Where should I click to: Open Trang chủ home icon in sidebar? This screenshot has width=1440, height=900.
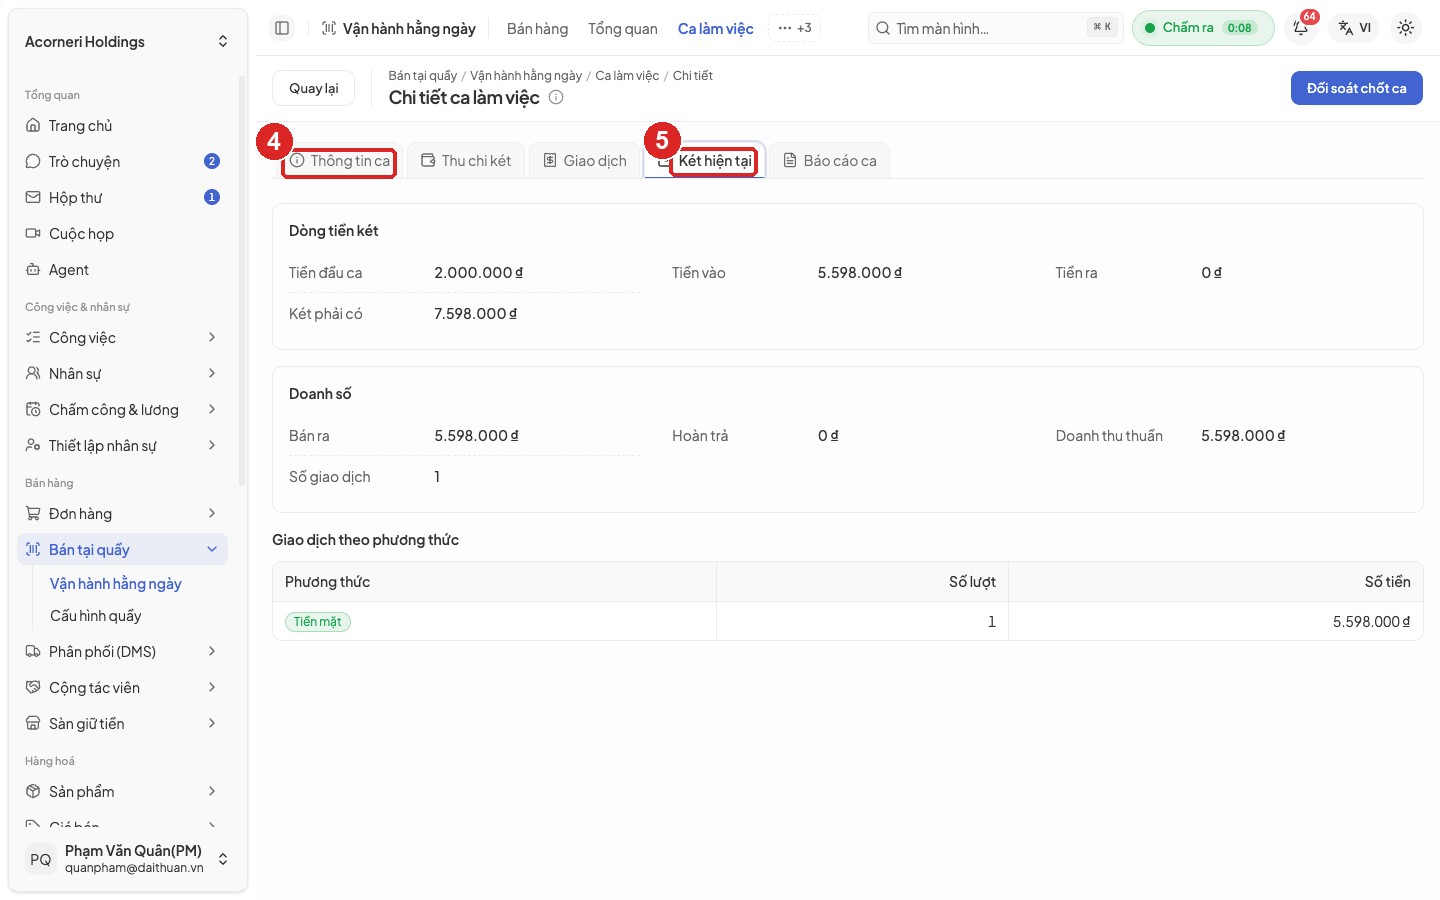(122, 126)
